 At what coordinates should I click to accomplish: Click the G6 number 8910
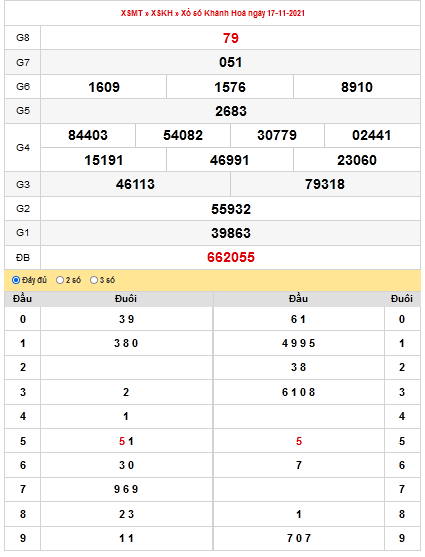pyautogui.click(x=357, y=87)
